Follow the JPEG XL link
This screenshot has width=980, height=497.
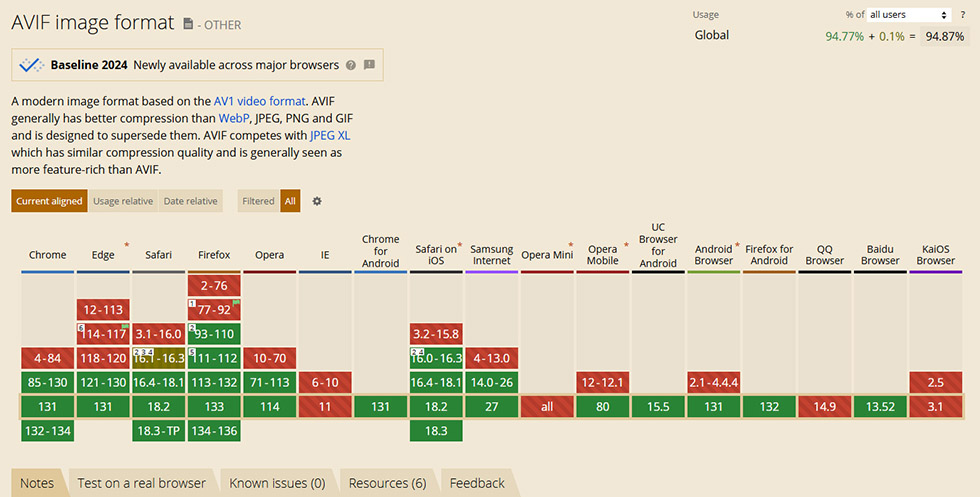coord(330,135)
